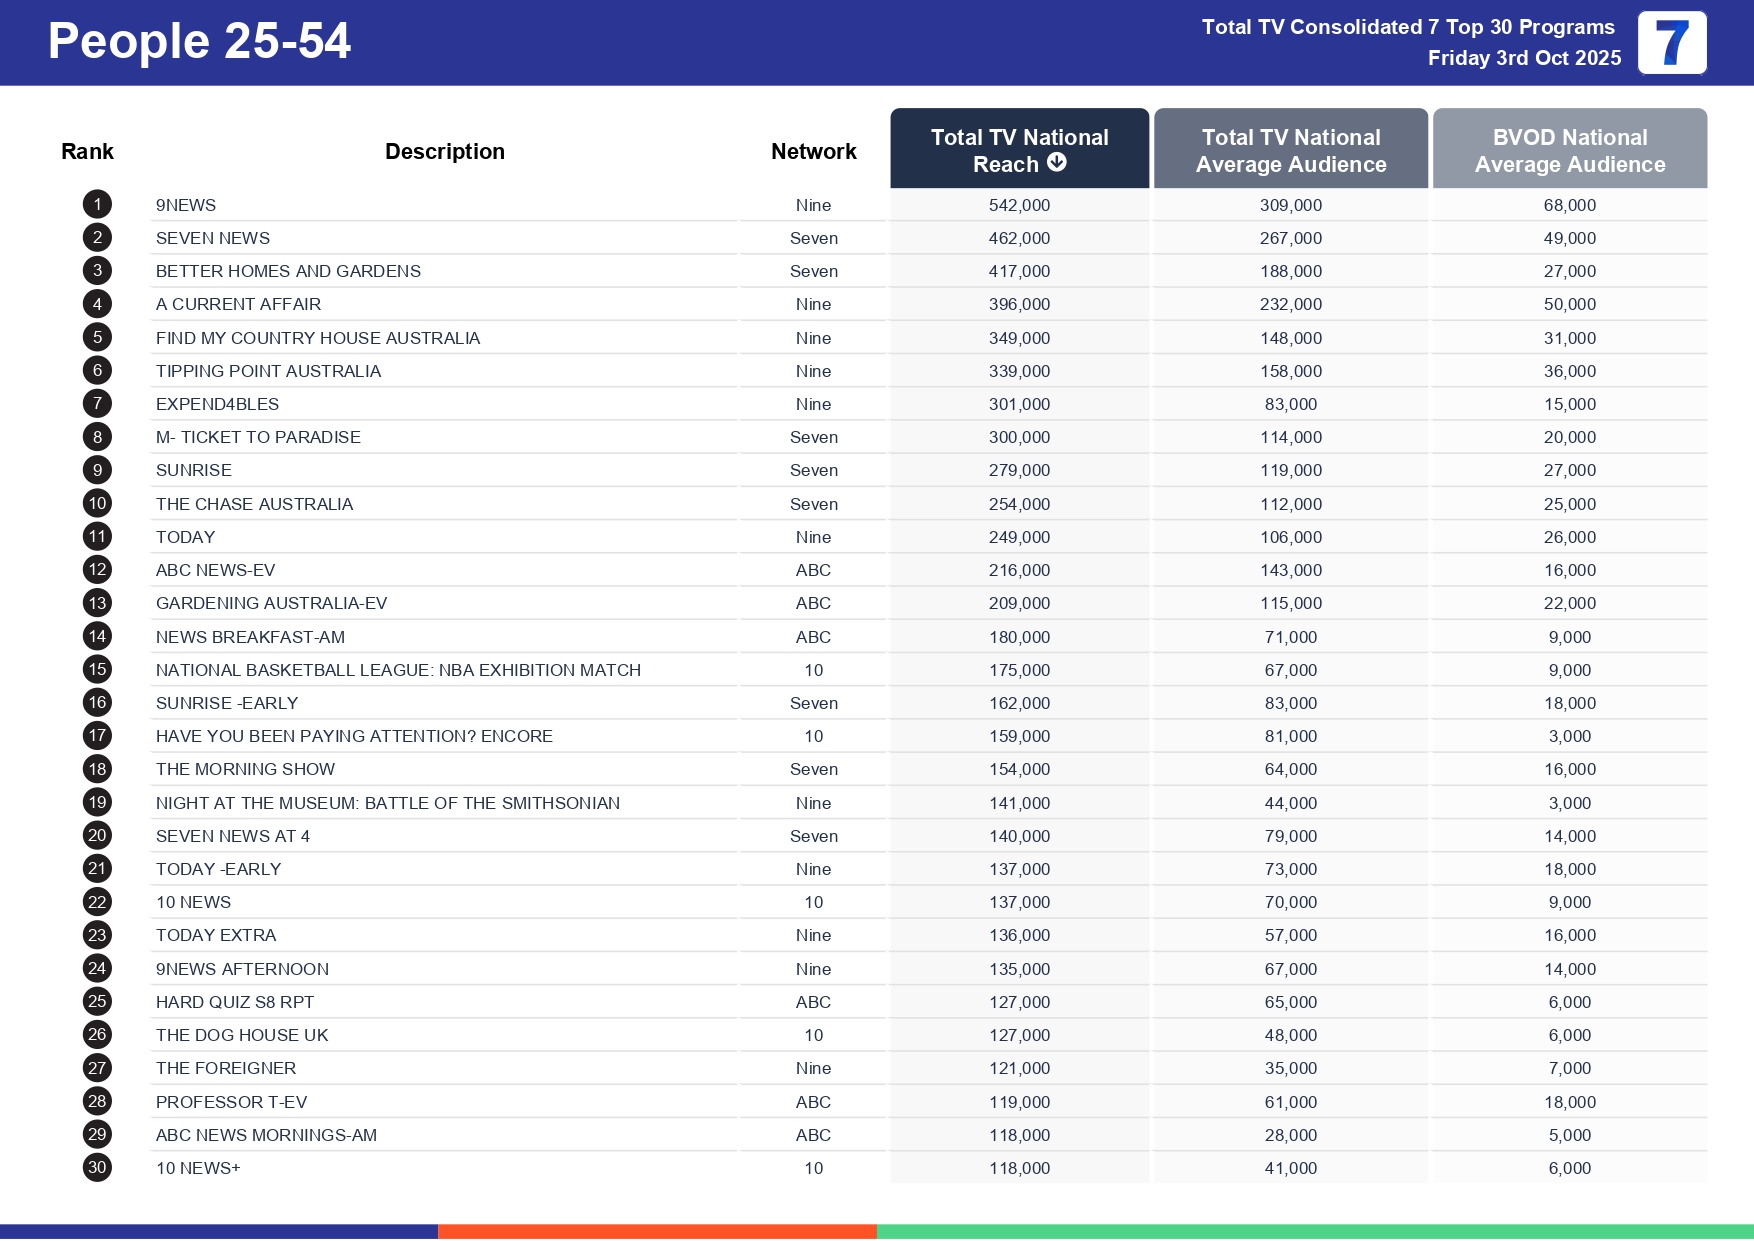Open the BETTER HOMES AND GARDENS entry
The image size is (1754, 1241).
pos(289,271)
